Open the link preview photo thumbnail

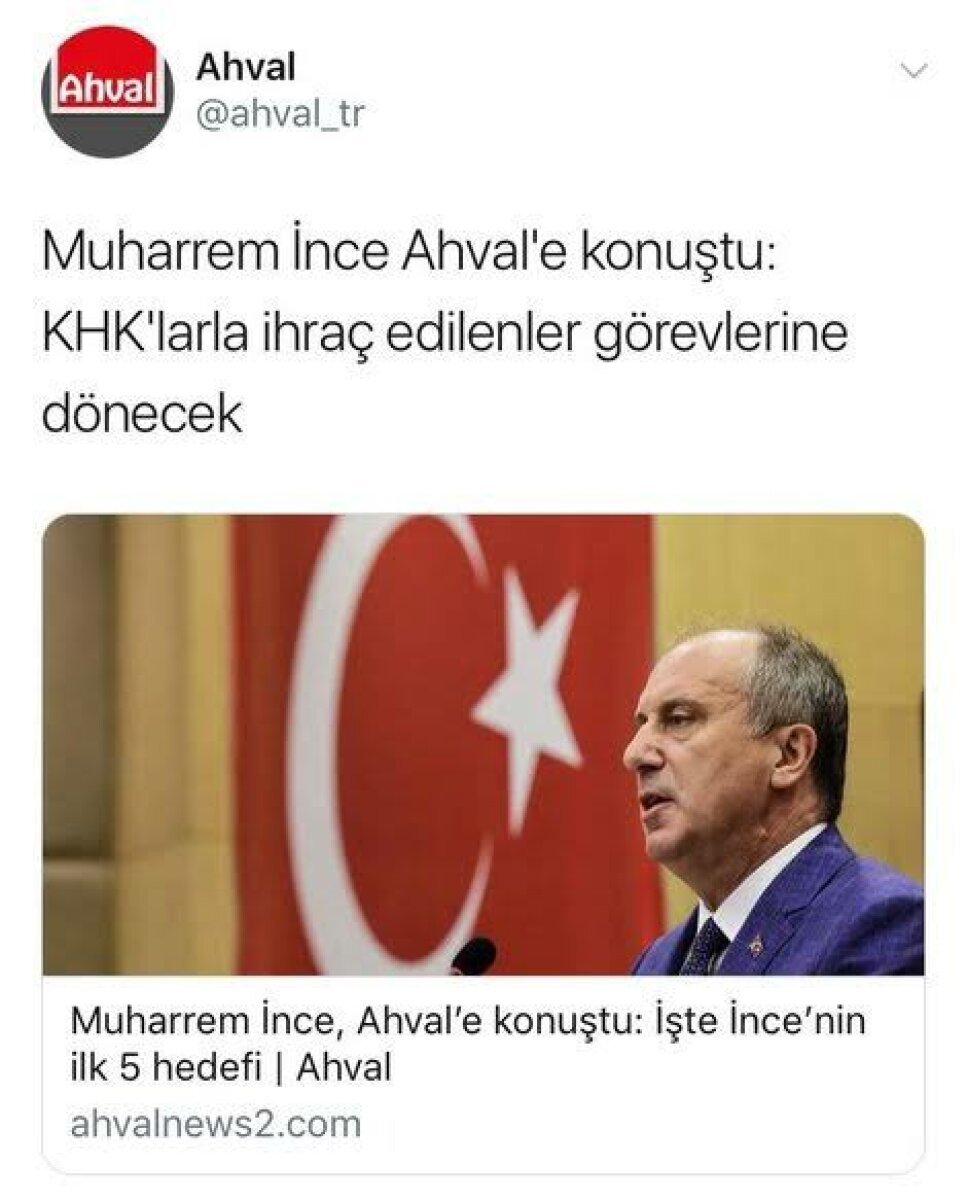pyautogui.click(x=483, y=745)
